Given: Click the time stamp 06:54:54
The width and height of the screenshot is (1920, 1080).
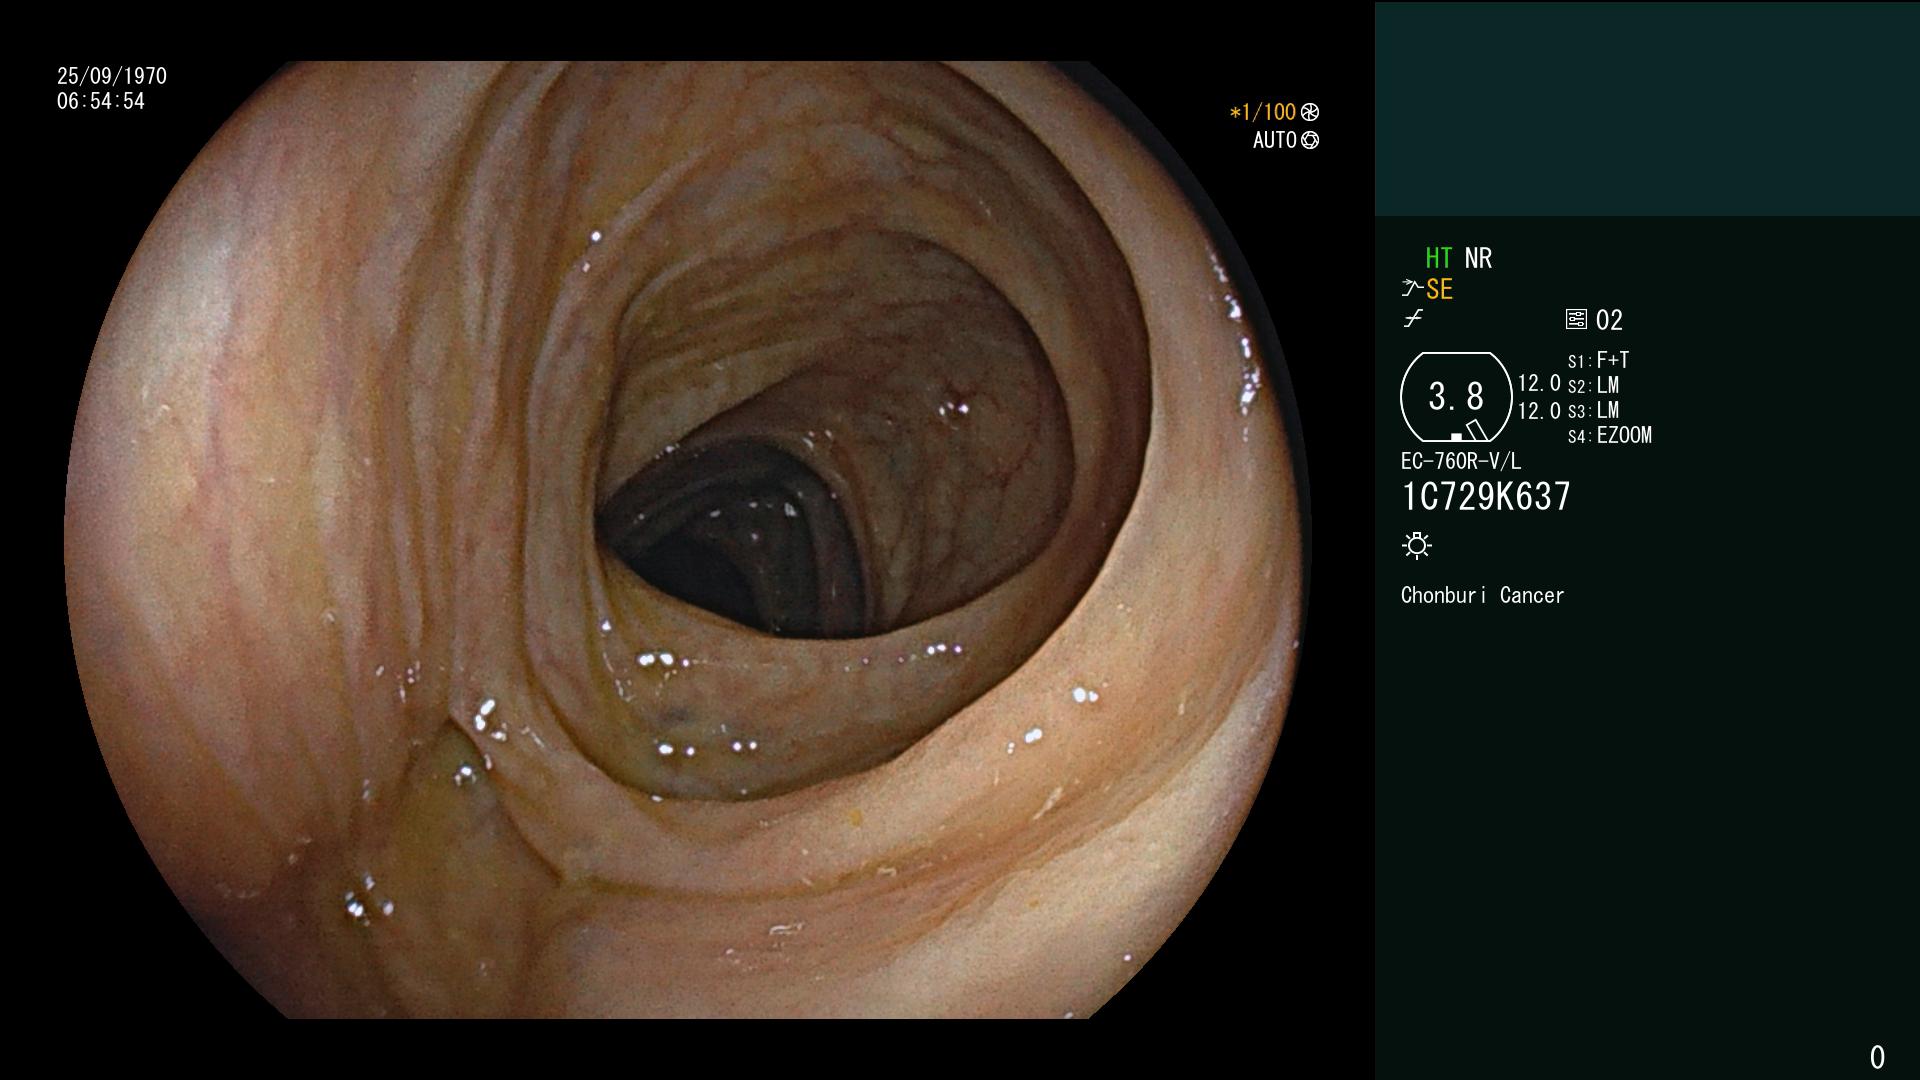Looking at the screenshot, I should pos(101,101).
